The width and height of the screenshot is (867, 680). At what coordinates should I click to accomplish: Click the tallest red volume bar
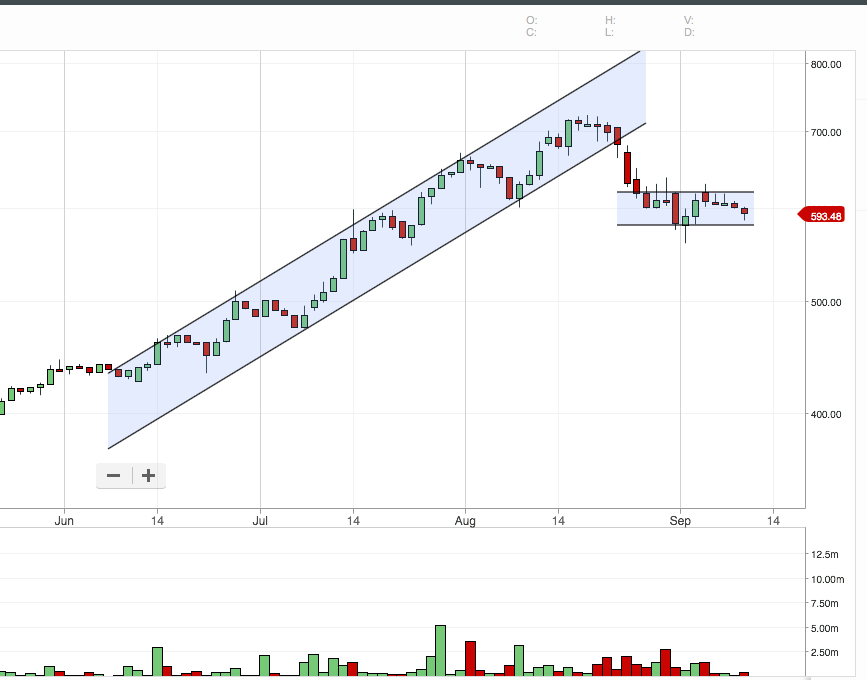click(x=471, y=658)
